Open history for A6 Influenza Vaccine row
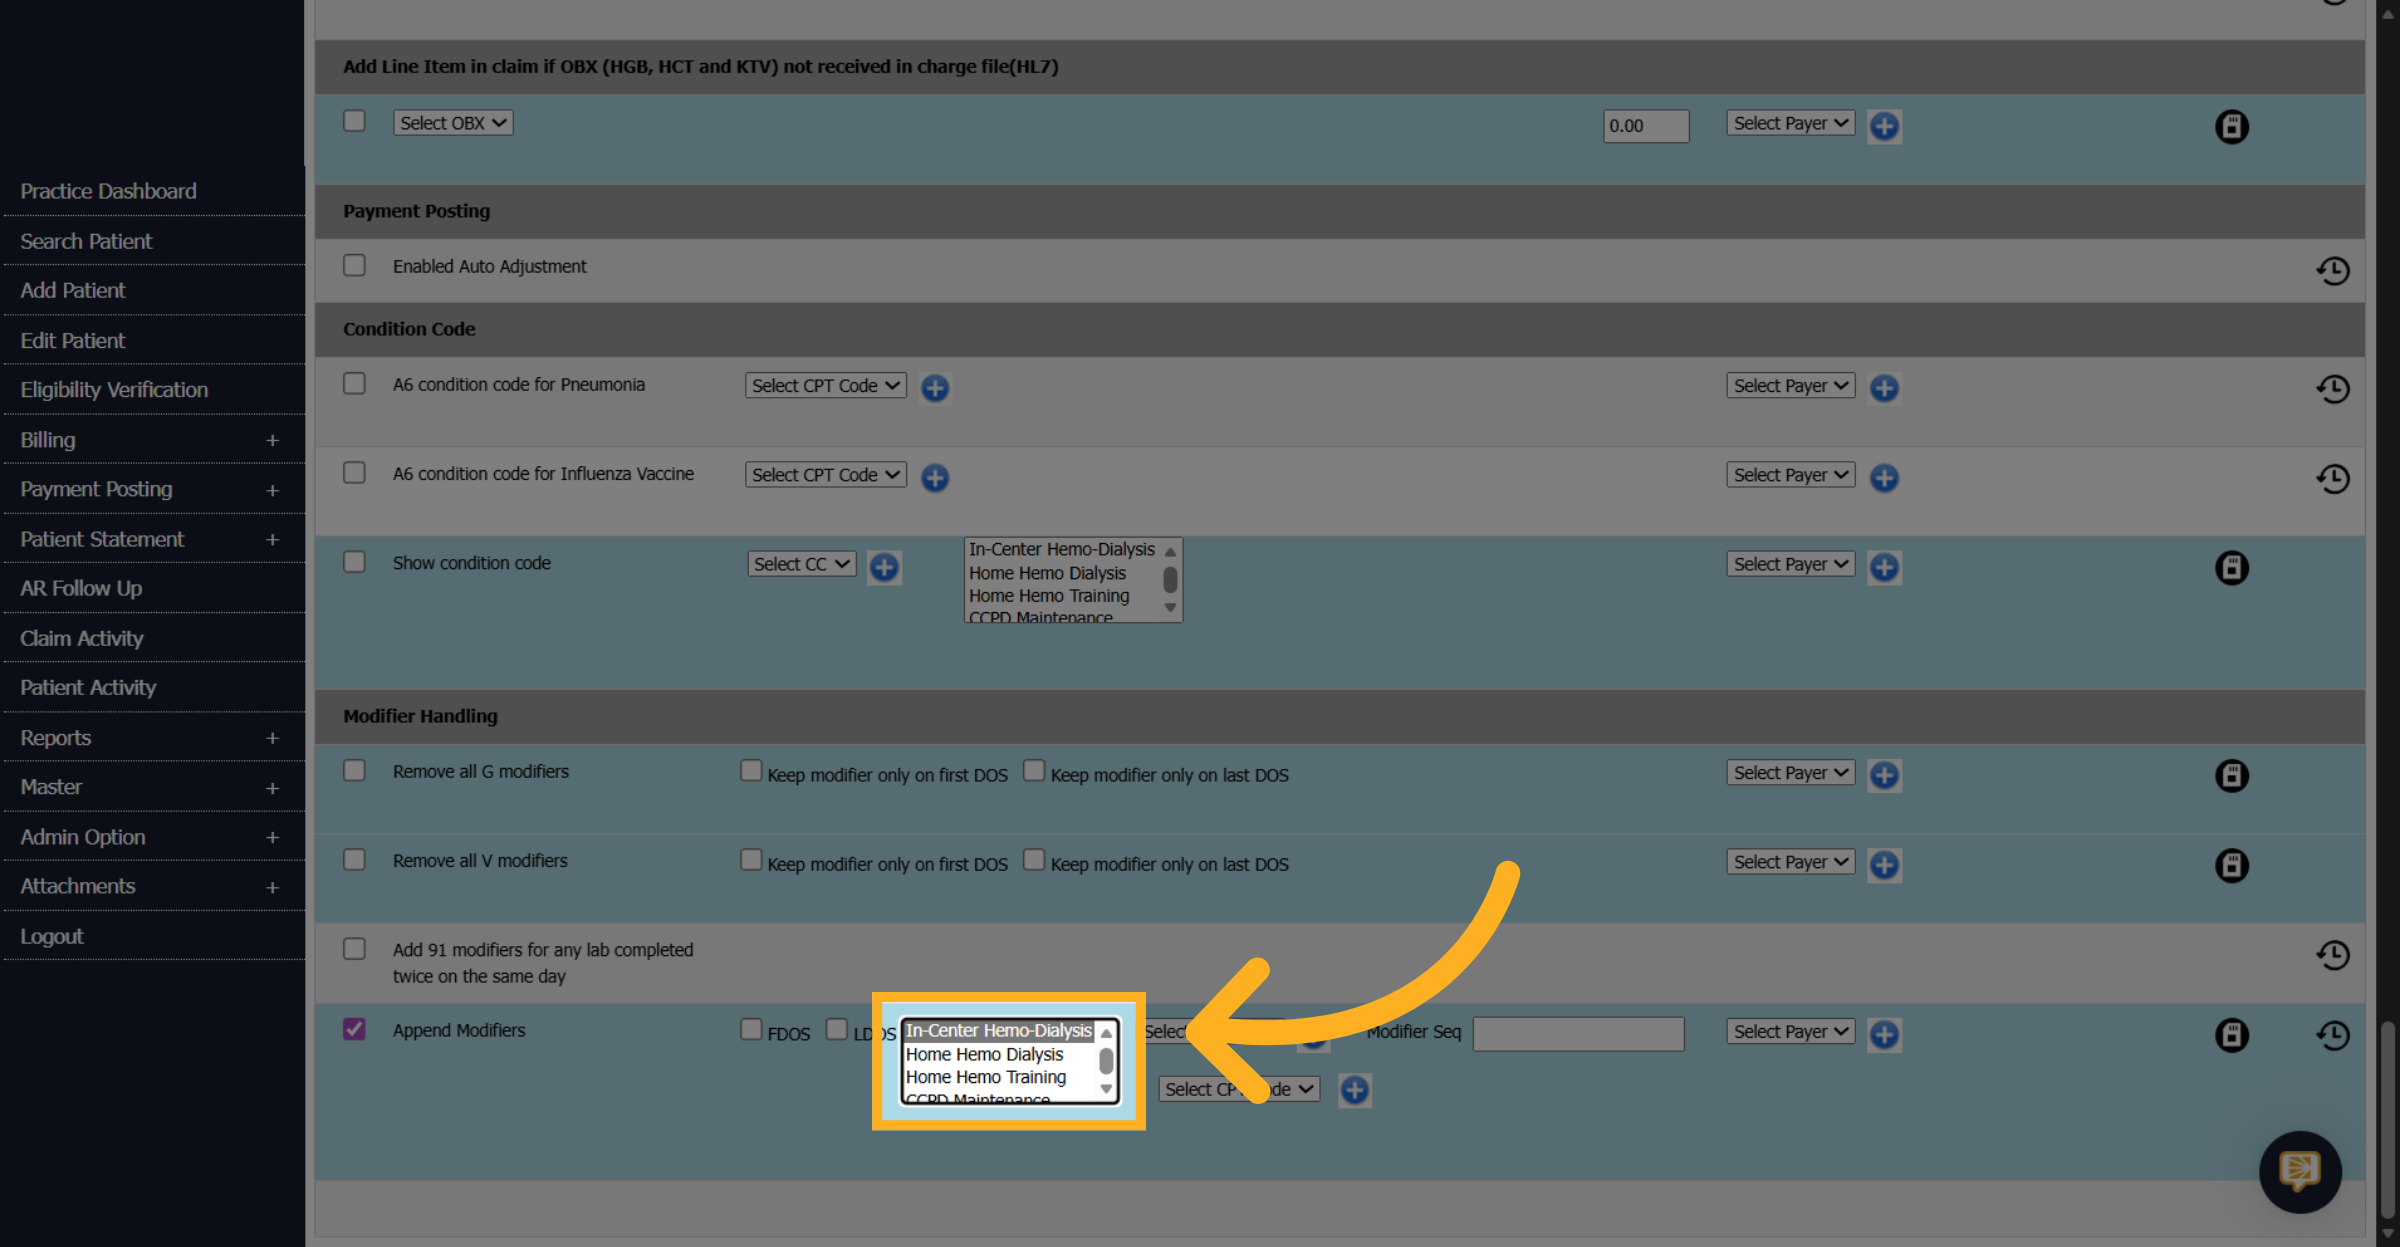Screen dimensions: 2400x1247 (2332, 478)
